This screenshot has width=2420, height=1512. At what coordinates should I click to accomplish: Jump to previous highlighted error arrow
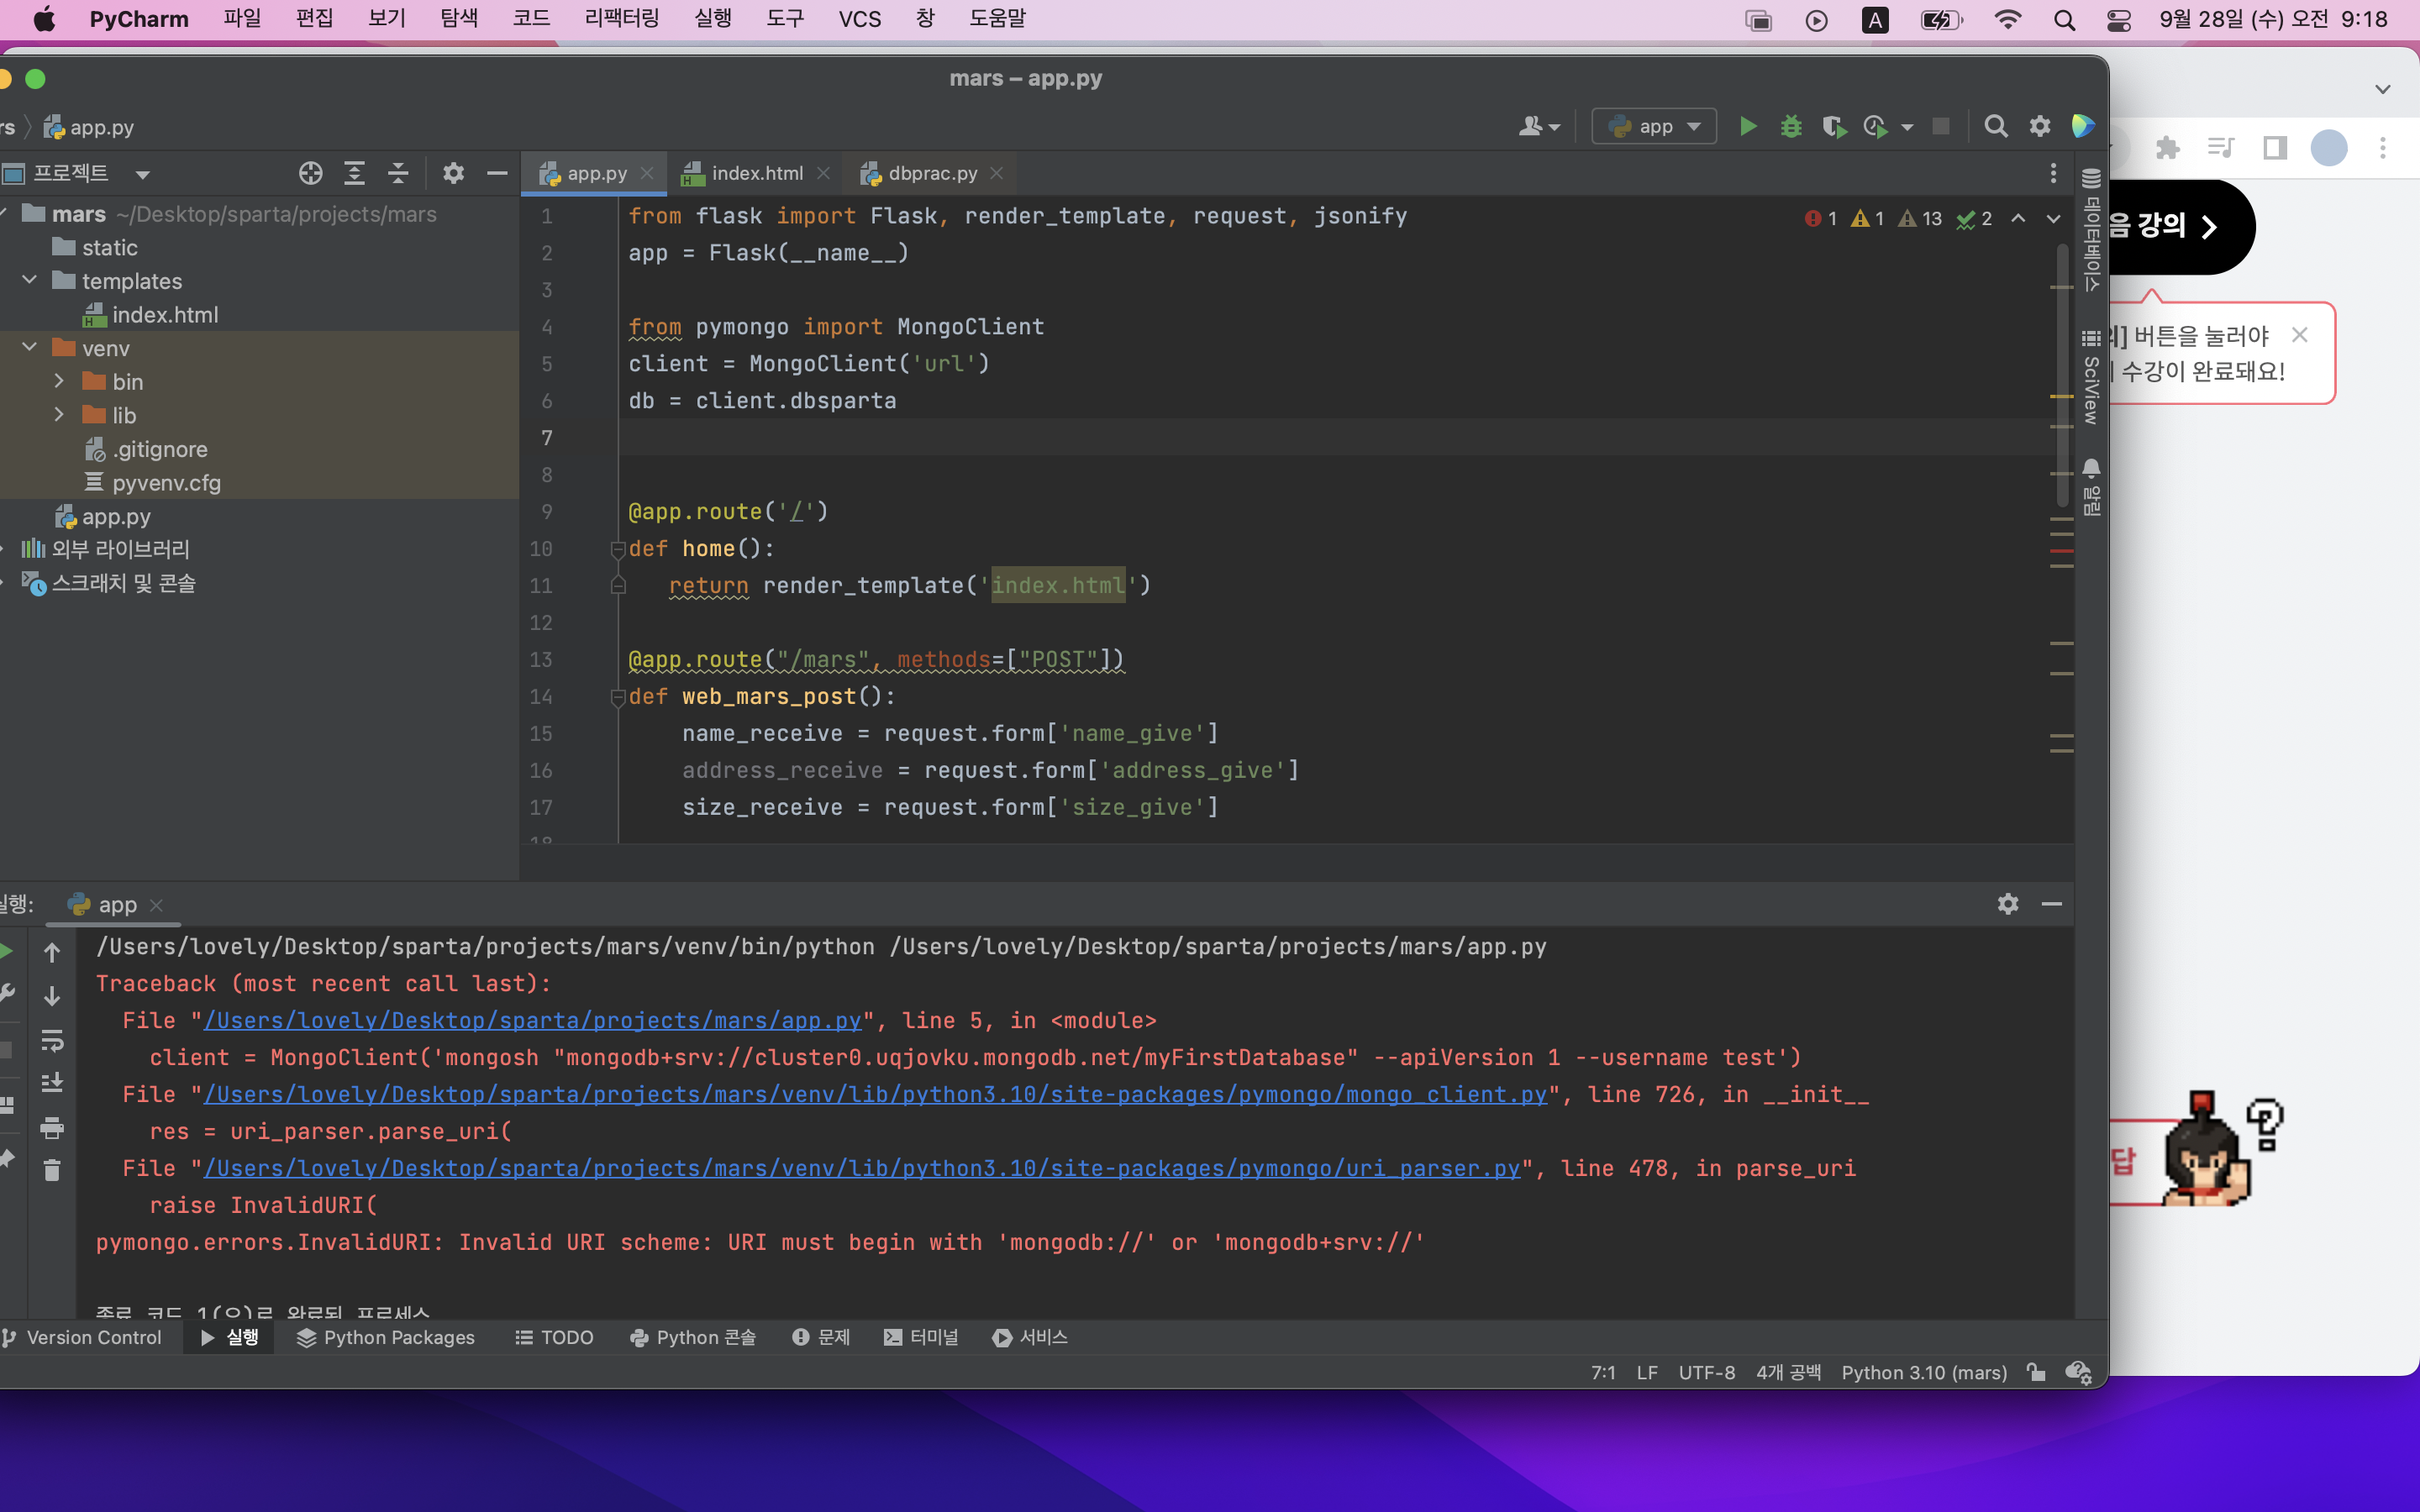pyautogui.click(x=2019, y=218)
